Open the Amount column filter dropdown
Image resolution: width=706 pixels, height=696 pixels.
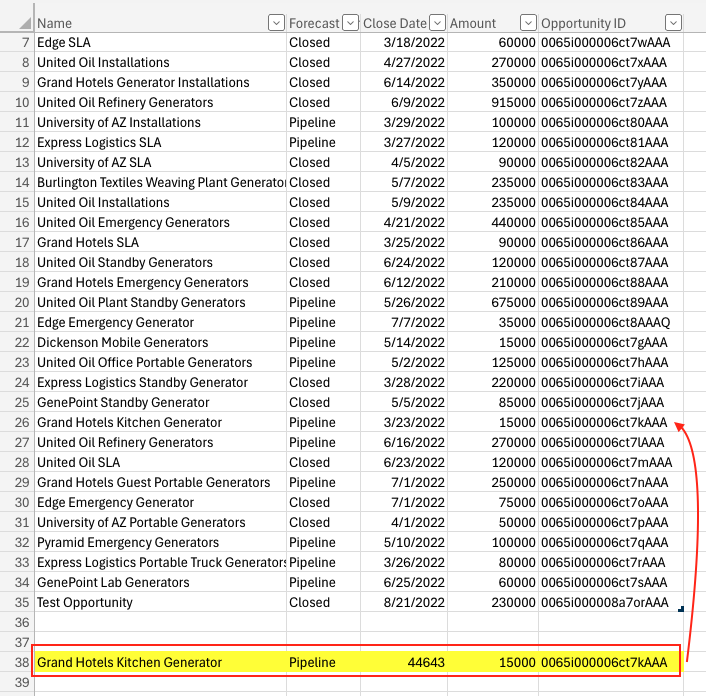(528, 22)
